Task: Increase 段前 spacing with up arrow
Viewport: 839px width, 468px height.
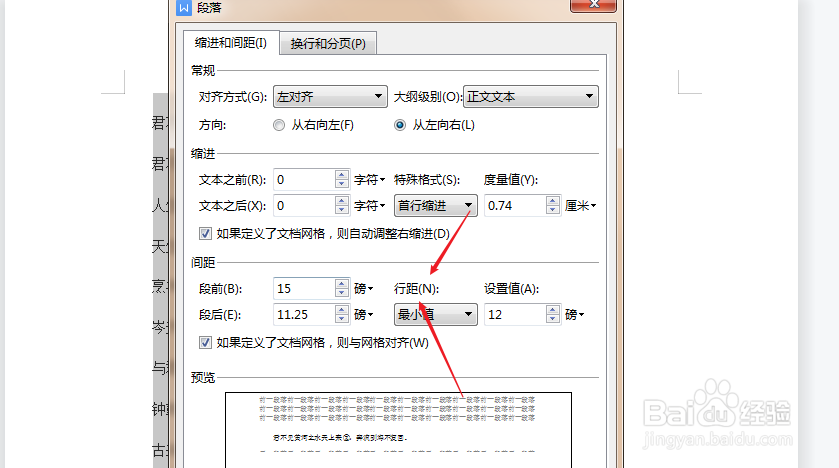Action: tap(342, 283)
